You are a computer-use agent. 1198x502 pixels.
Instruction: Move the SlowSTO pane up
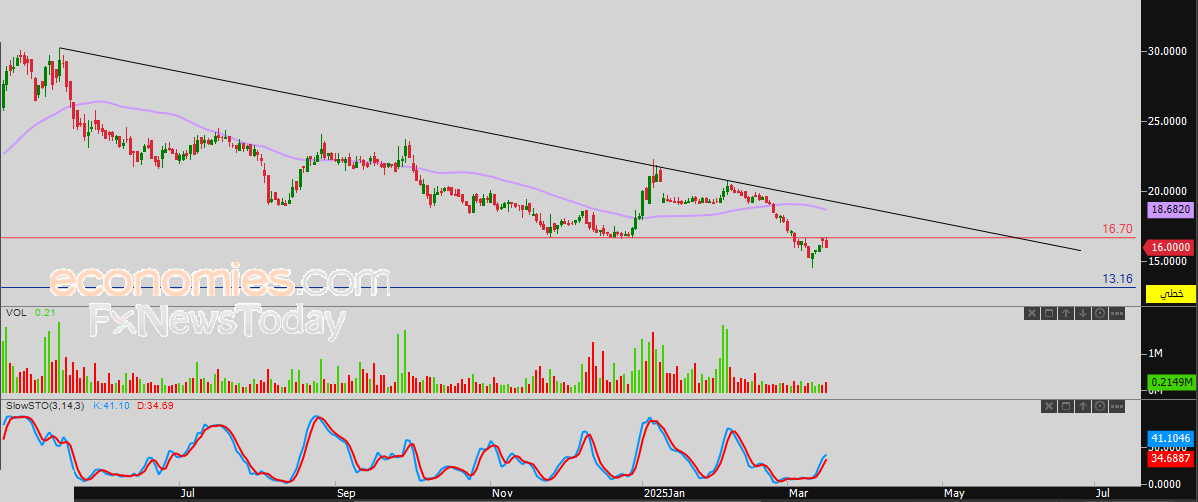pyautogui.click(x=1083, y=406)
